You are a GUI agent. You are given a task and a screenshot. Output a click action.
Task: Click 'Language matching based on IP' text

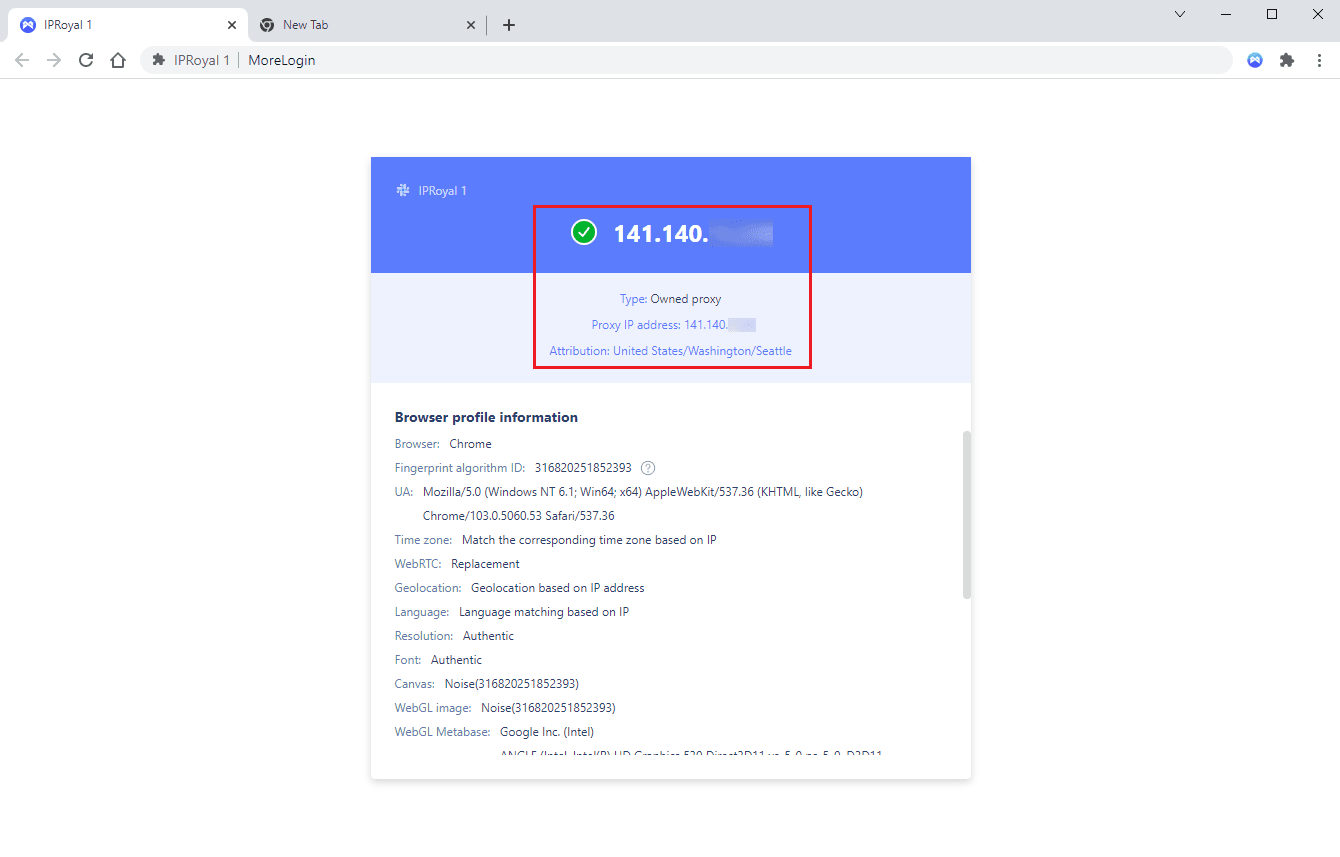tap(544, 612)
